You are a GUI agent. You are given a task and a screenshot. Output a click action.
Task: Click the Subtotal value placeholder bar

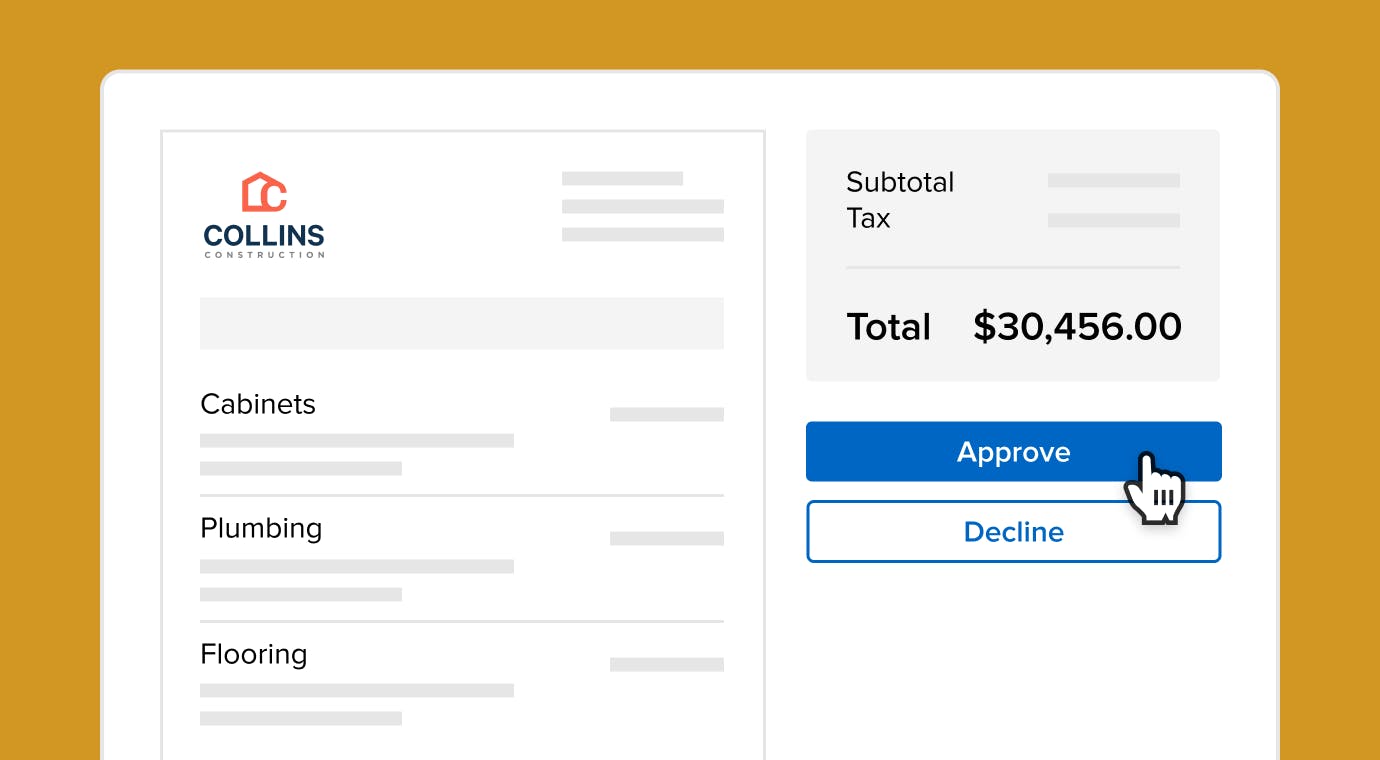point(1114,181)
